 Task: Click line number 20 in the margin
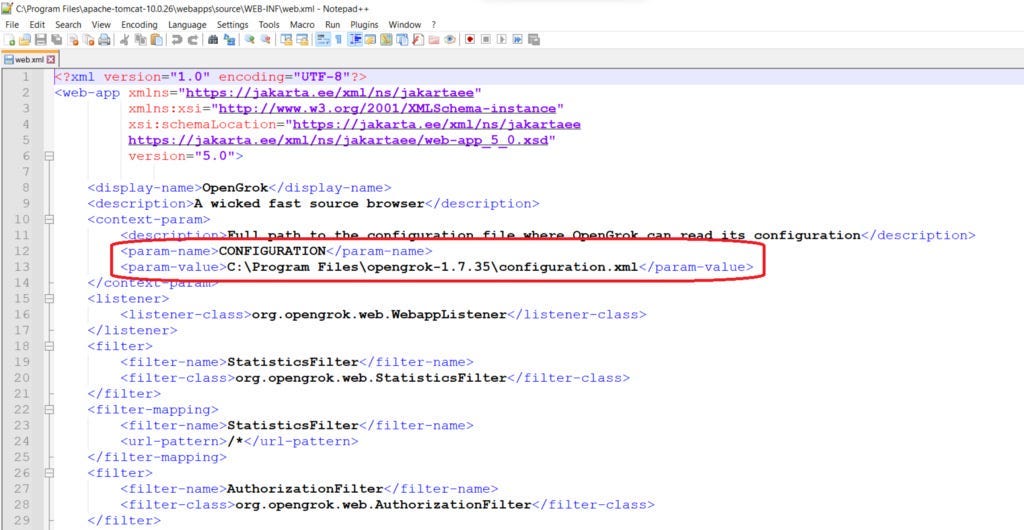tap(21, 378)
